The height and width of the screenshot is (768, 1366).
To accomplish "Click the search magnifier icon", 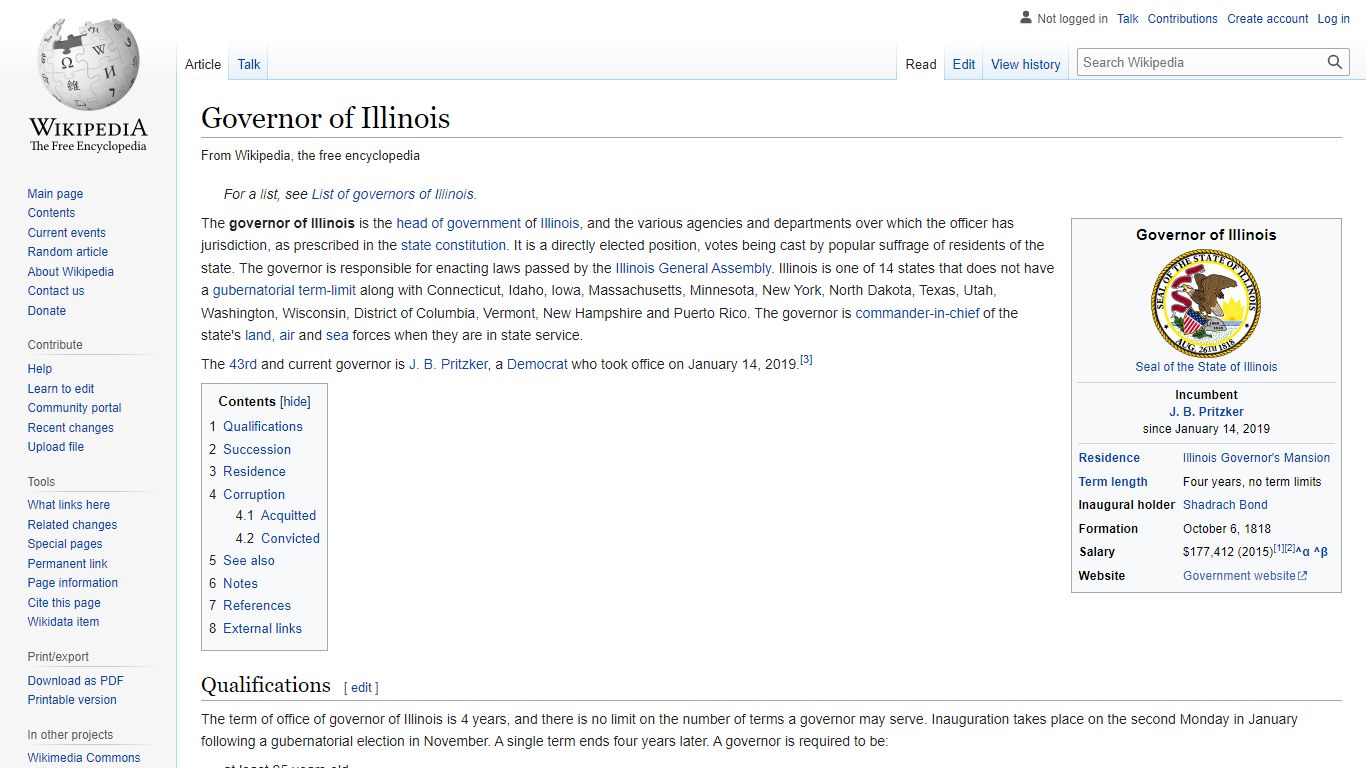I will click(x=1335, y=62).
